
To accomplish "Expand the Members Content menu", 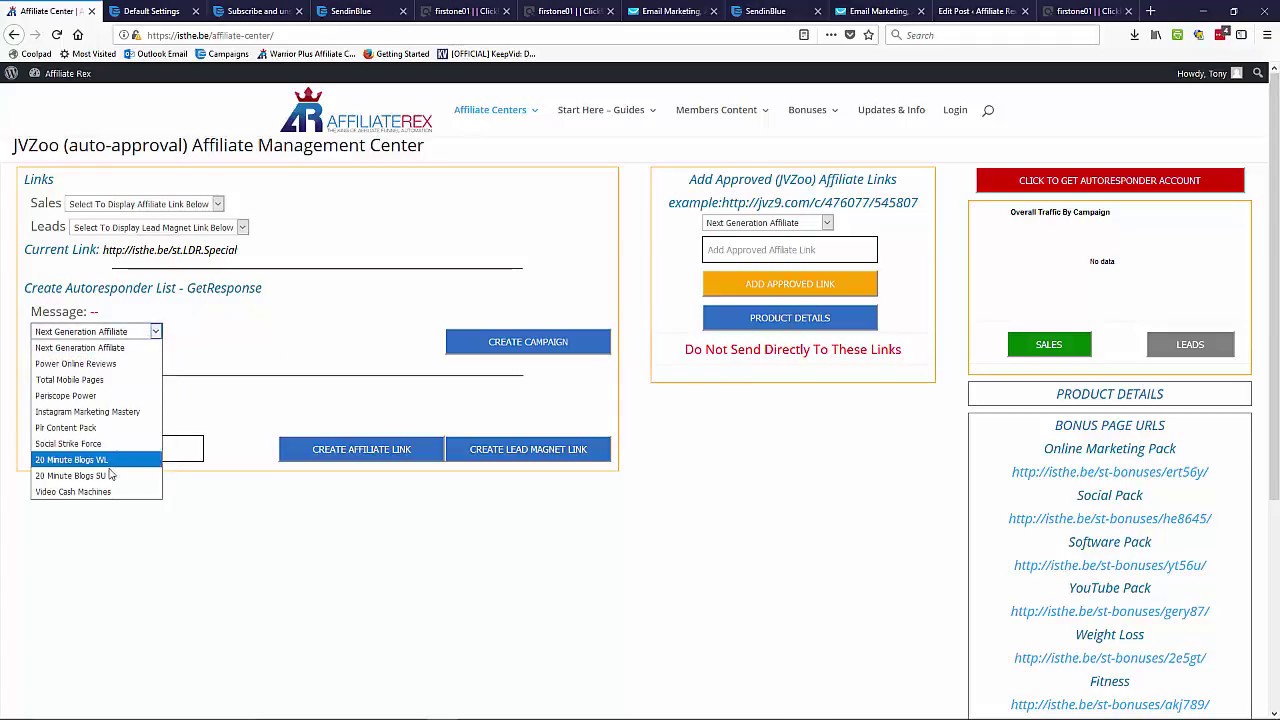I will coord(722,110).
